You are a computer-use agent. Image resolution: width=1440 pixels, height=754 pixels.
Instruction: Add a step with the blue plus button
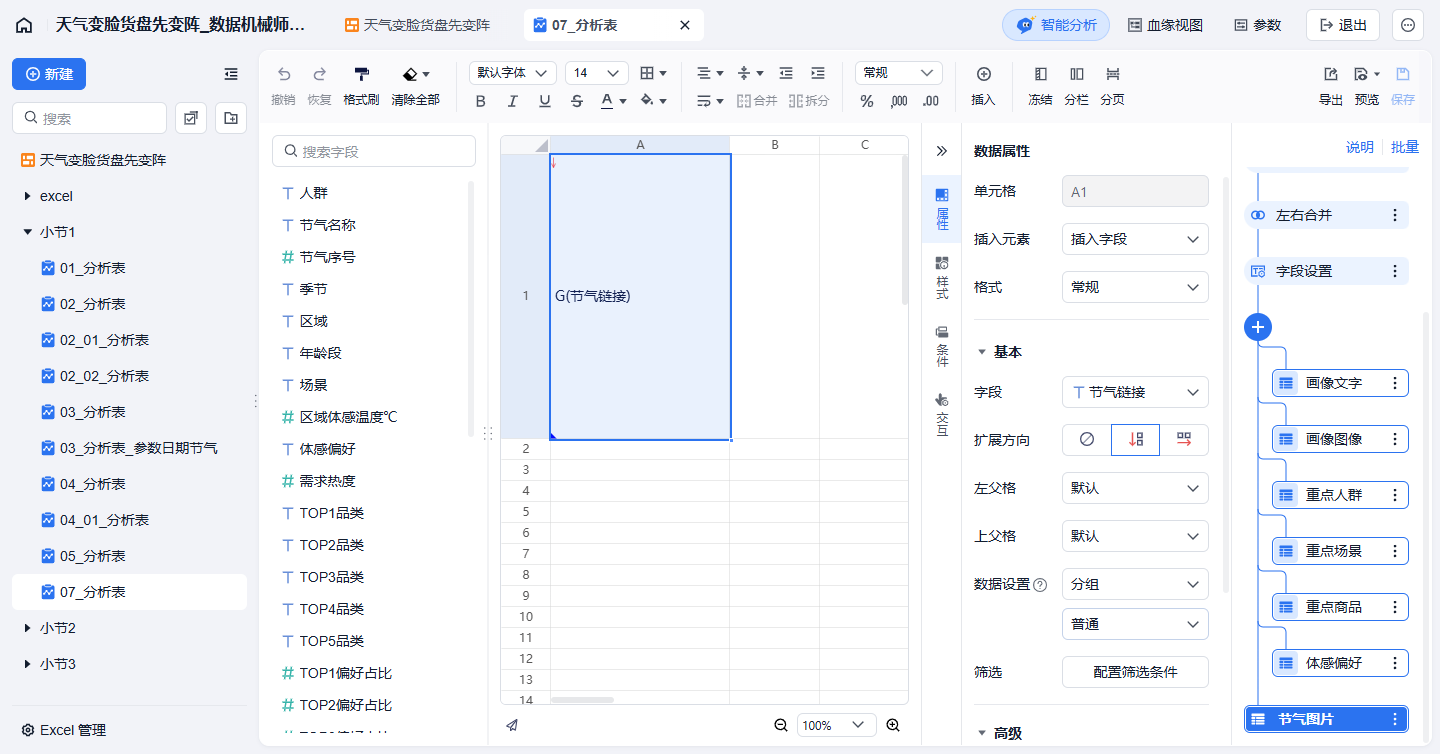1258,327
